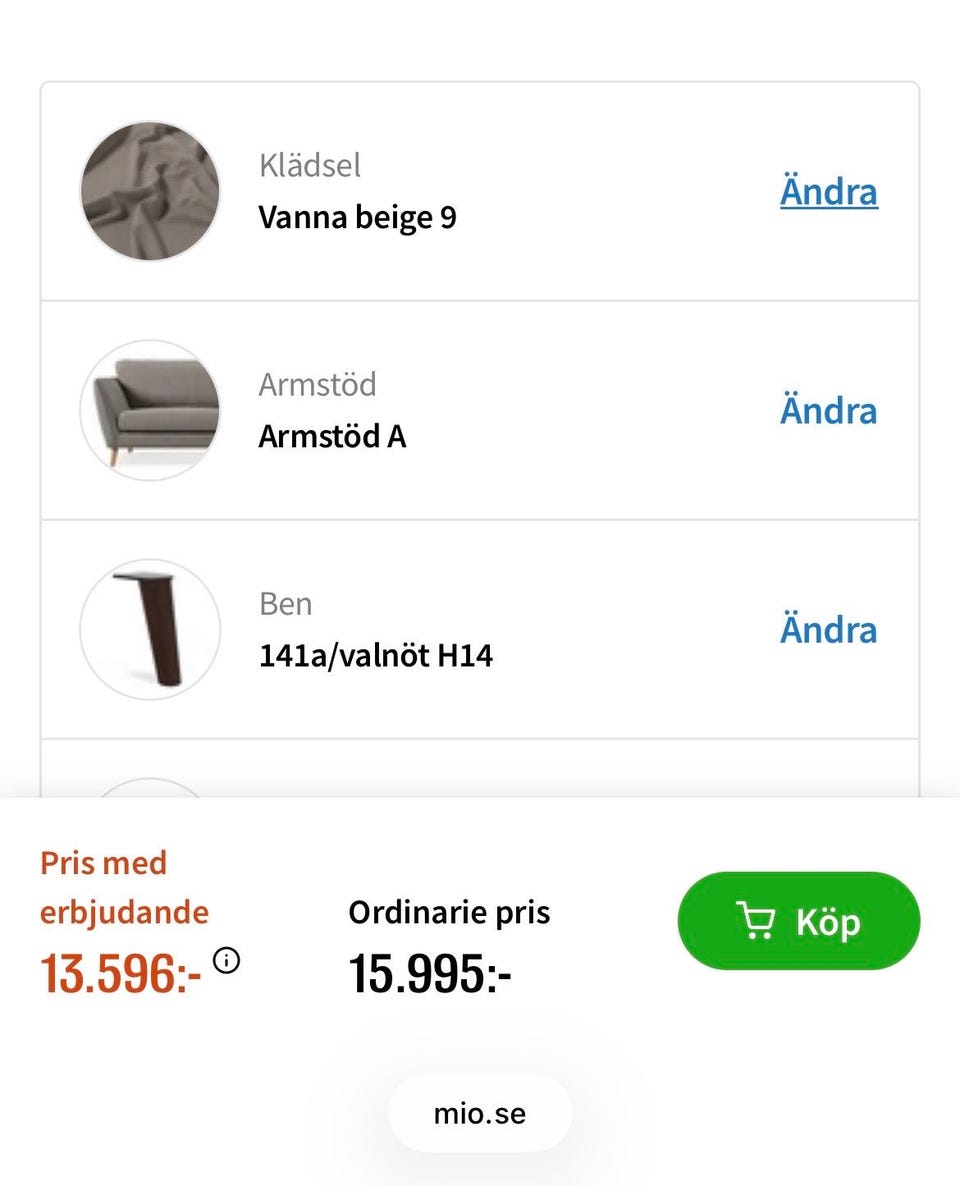Change the Klädsel via its Ändra link

[x=828, y=192]
